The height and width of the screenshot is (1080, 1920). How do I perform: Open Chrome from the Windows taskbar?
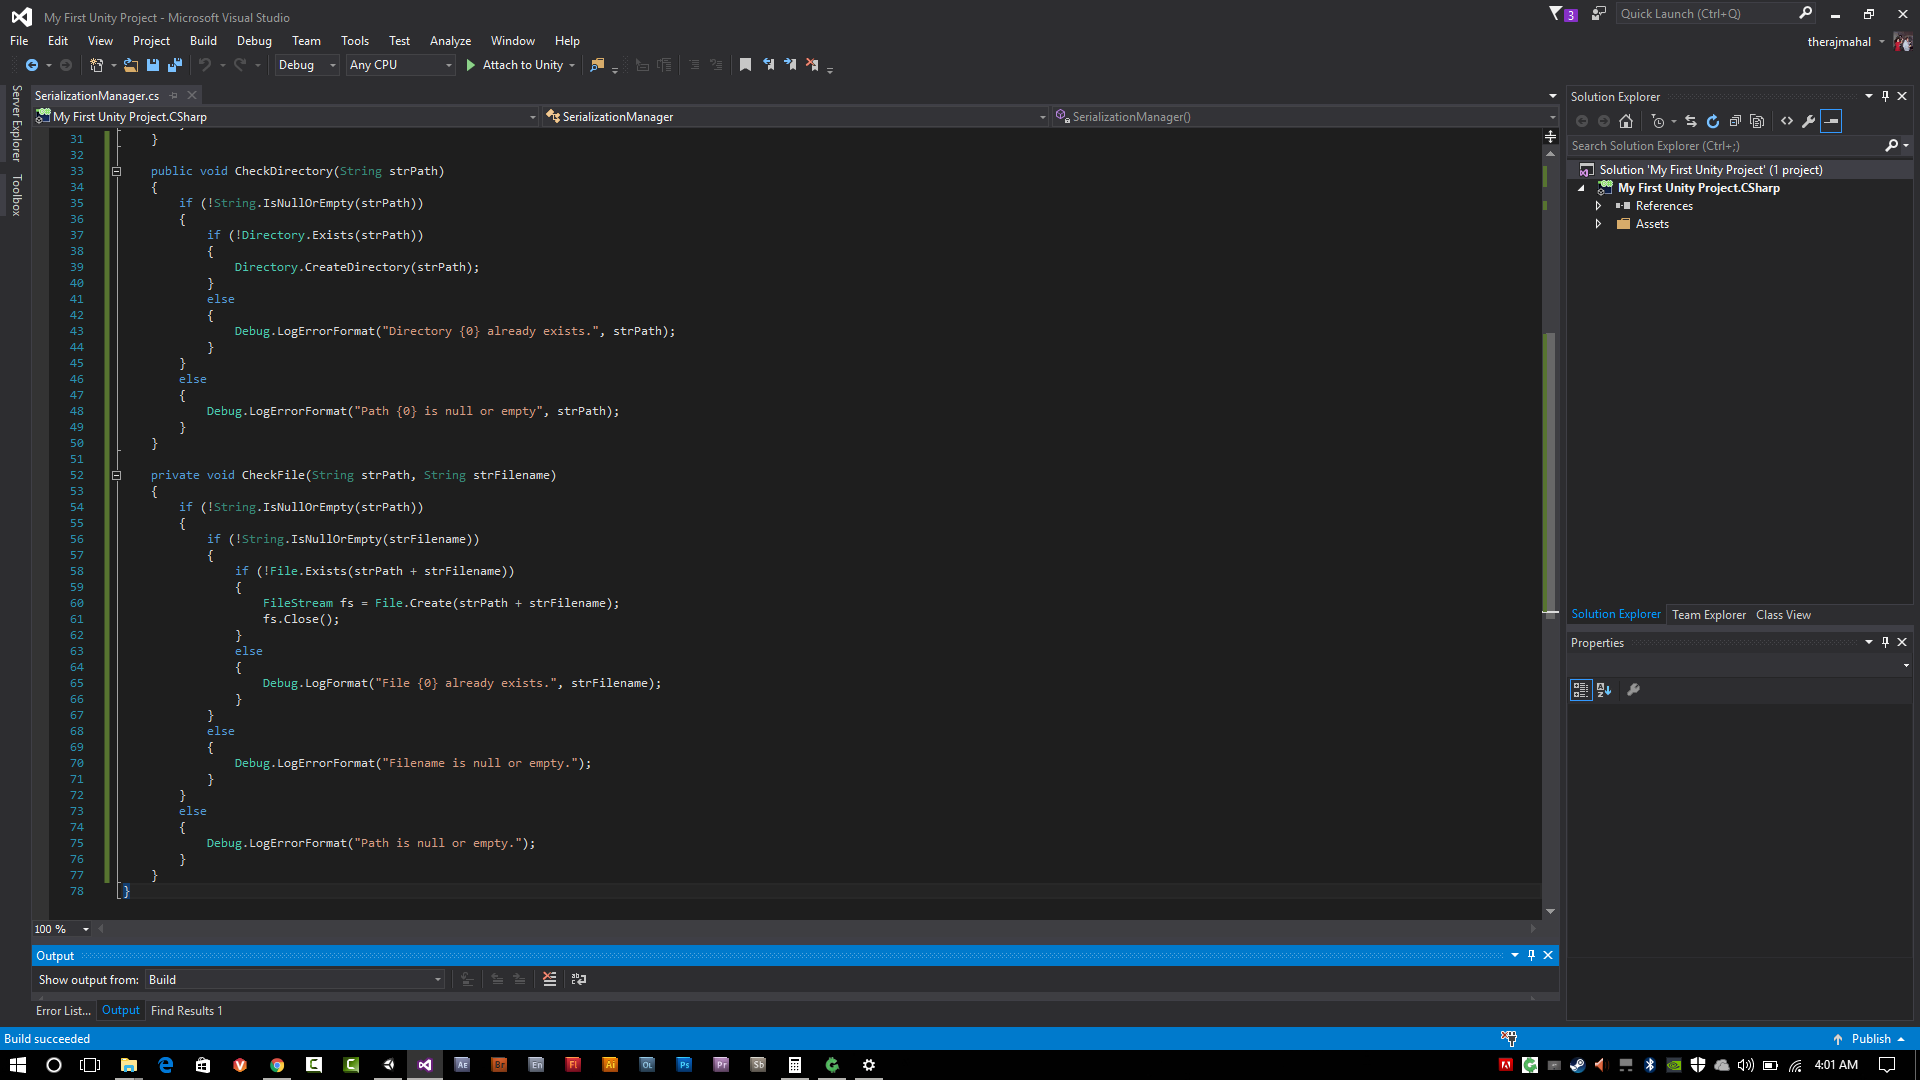tap(277, 1065)
